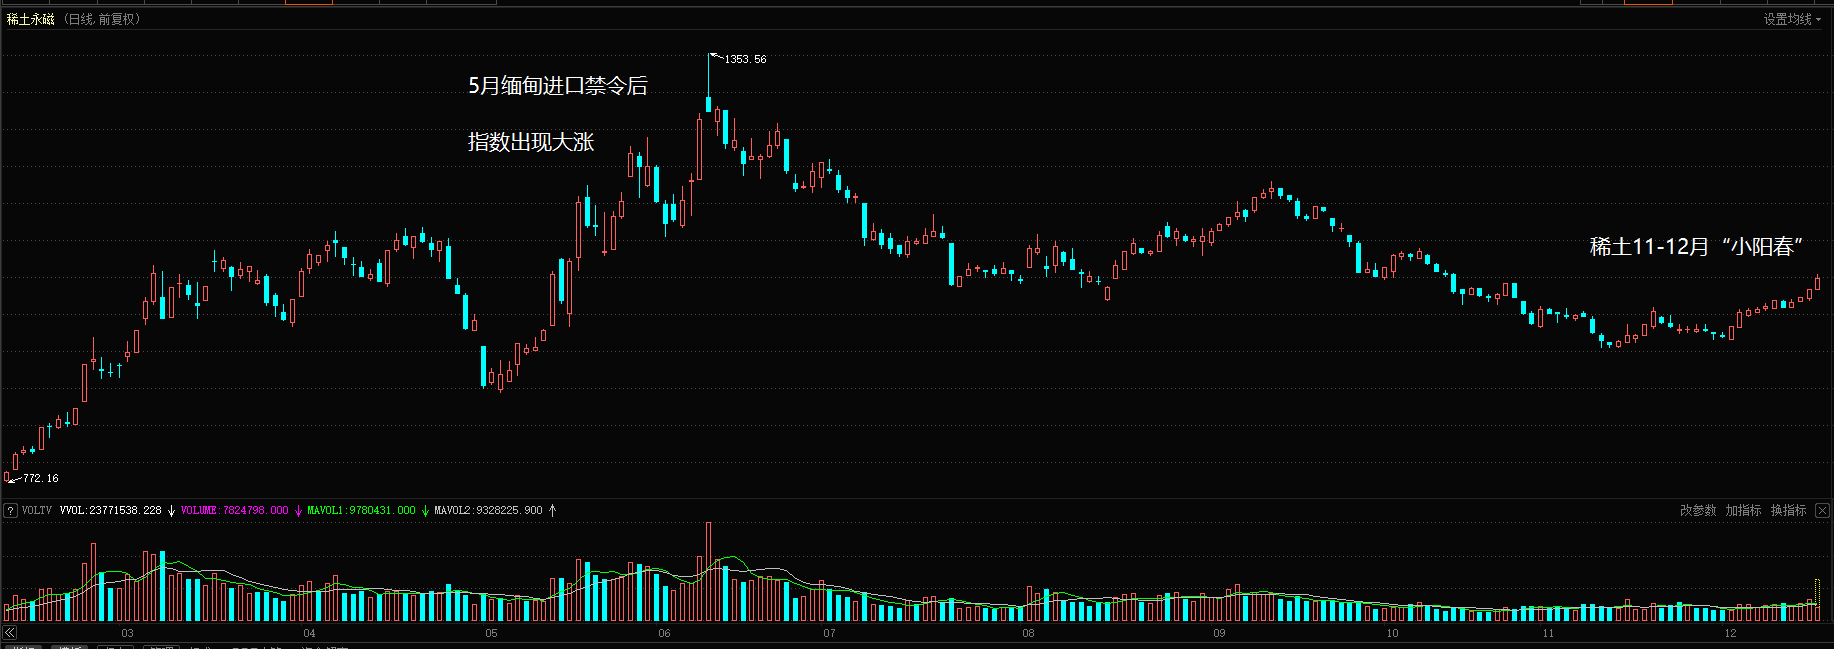Click the annotation 稀土11-12月“小阳春”
Screen dimensions: 1834x649
click(x=1697, y=246)
